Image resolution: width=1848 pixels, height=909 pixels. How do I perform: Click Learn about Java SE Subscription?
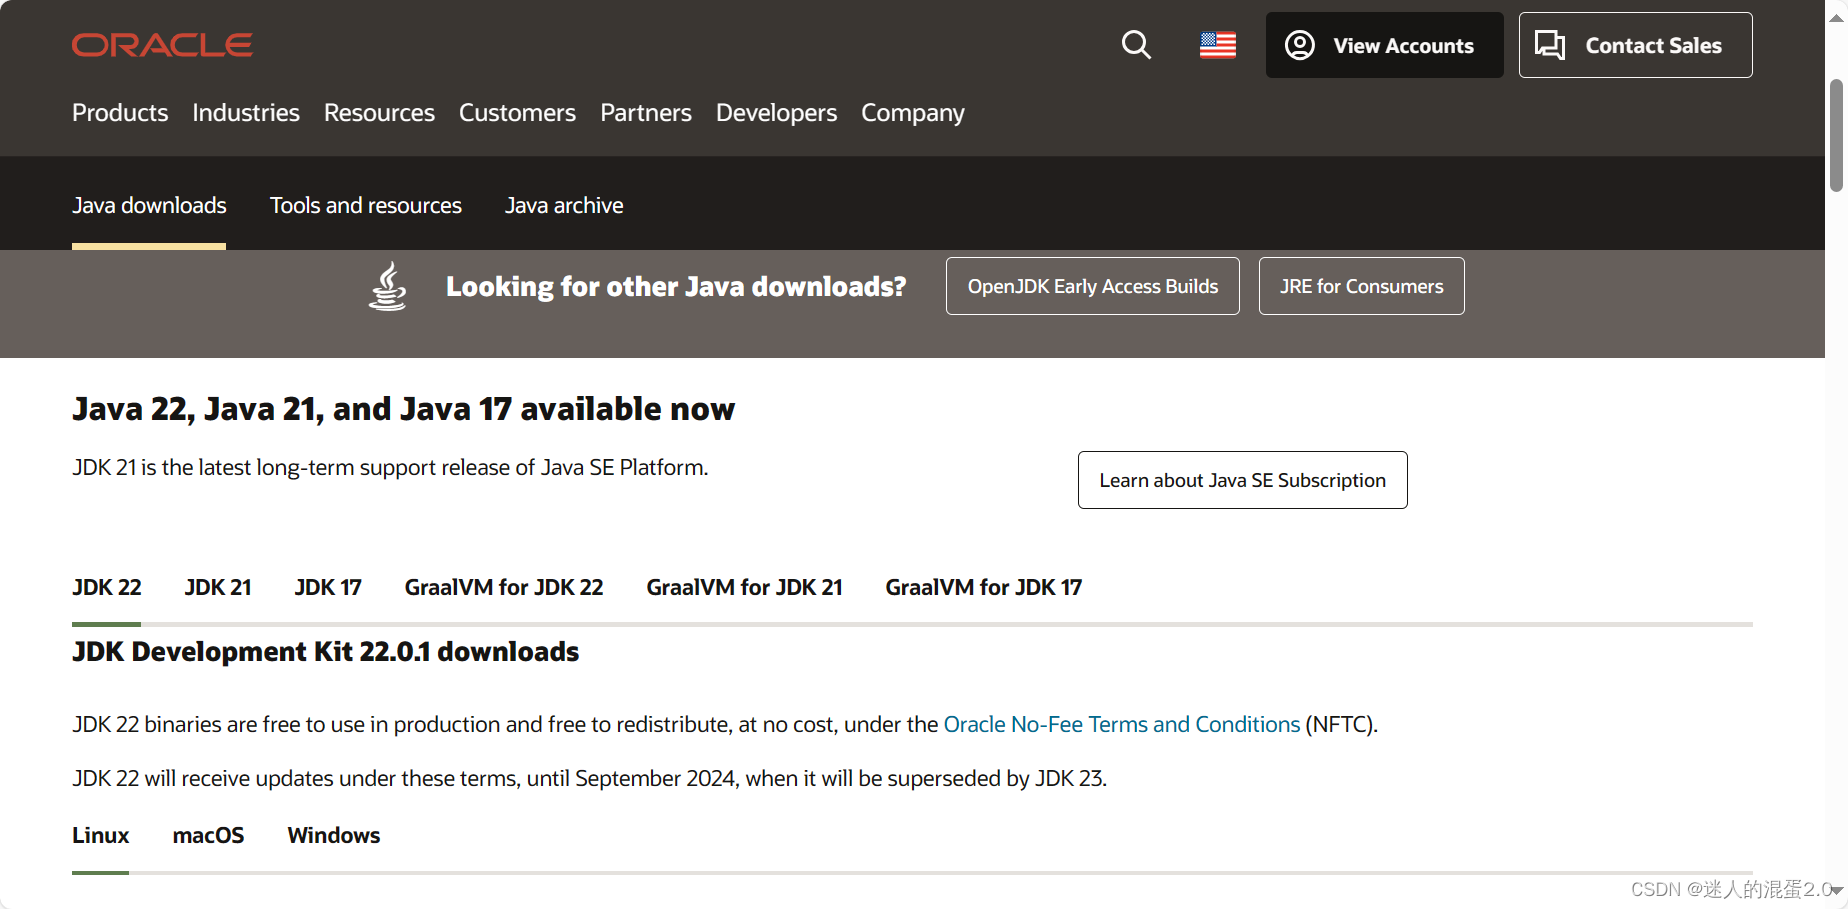pyautogui.click(x=1242, y=480)
